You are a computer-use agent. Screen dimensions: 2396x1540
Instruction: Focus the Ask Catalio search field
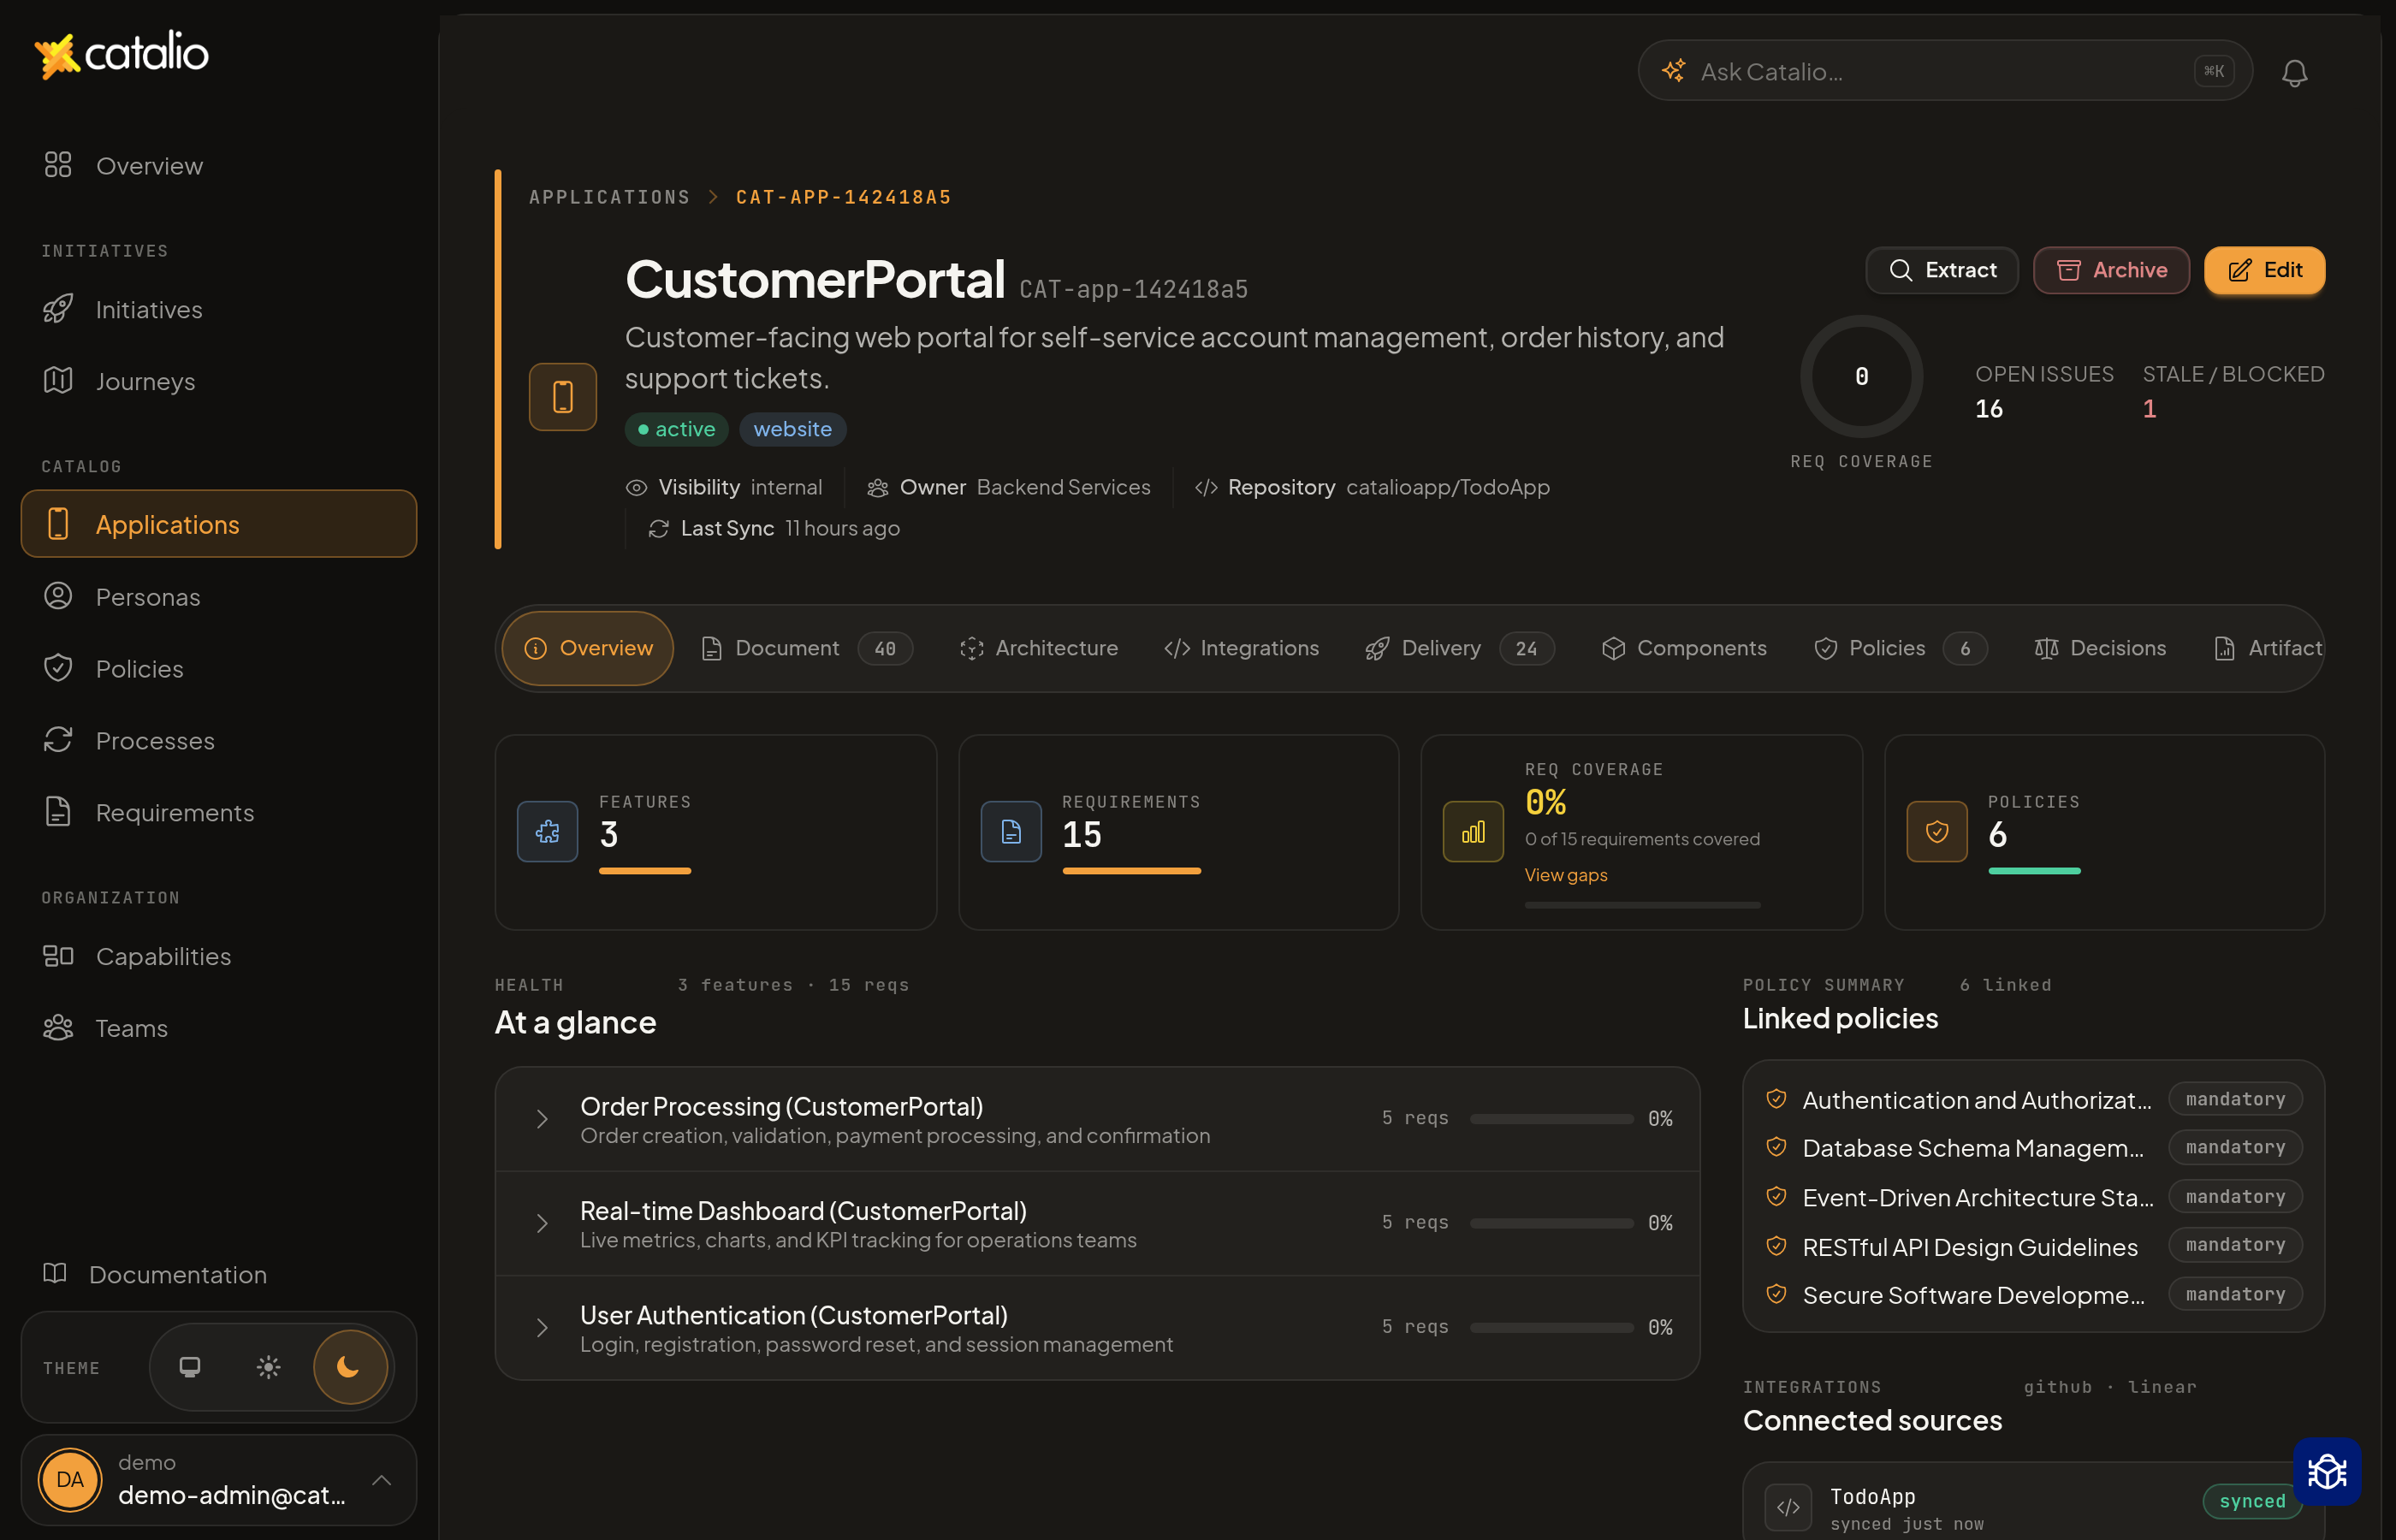1944,71
